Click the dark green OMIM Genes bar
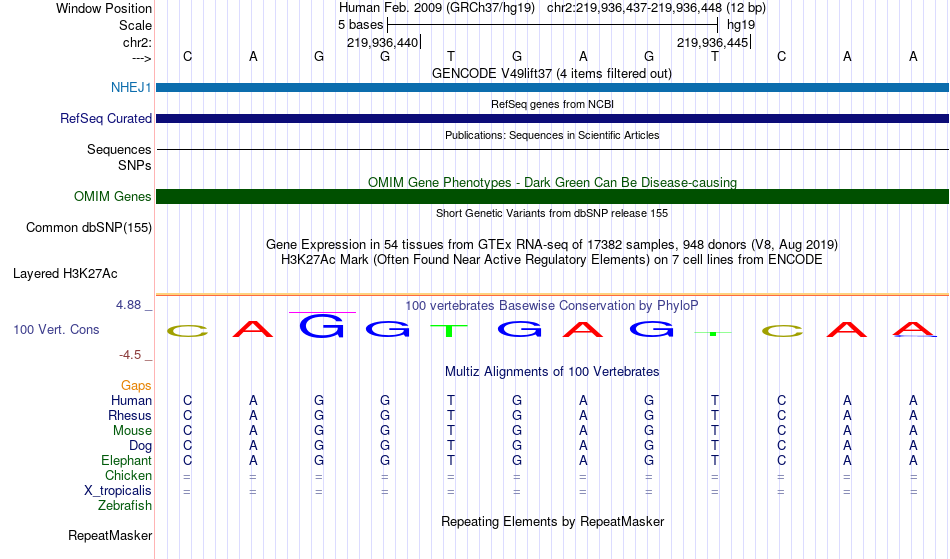This screenshot has height=559, width=950. [553, 196]
